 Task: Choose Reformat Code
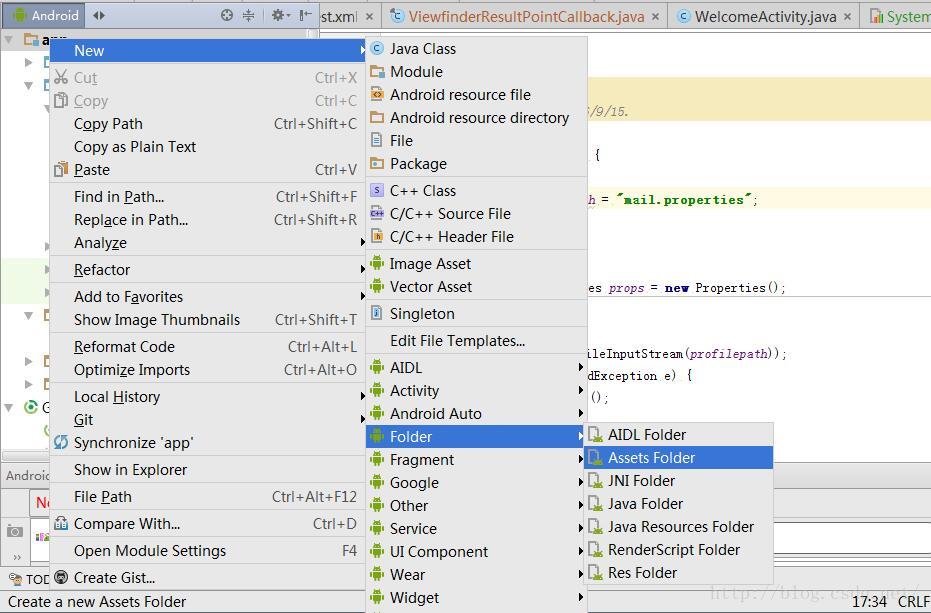click(x=207, y=347)
